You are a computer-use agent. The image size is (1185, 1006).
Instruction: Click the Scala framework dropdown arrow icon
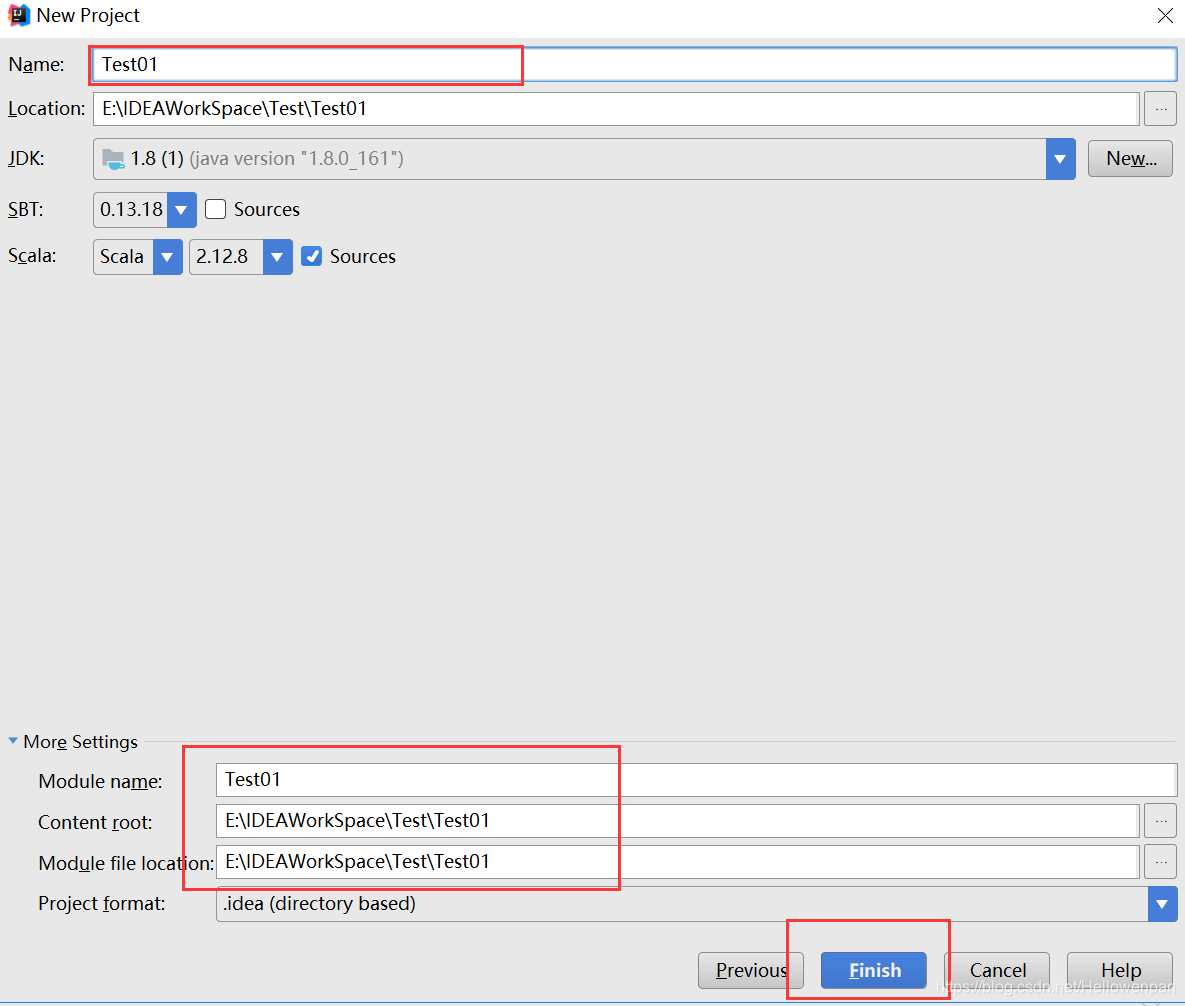pyautogui.click(x=167, y=256)
